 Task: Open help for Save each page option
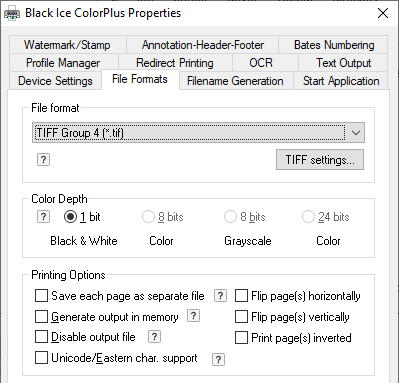pos(220,296)
